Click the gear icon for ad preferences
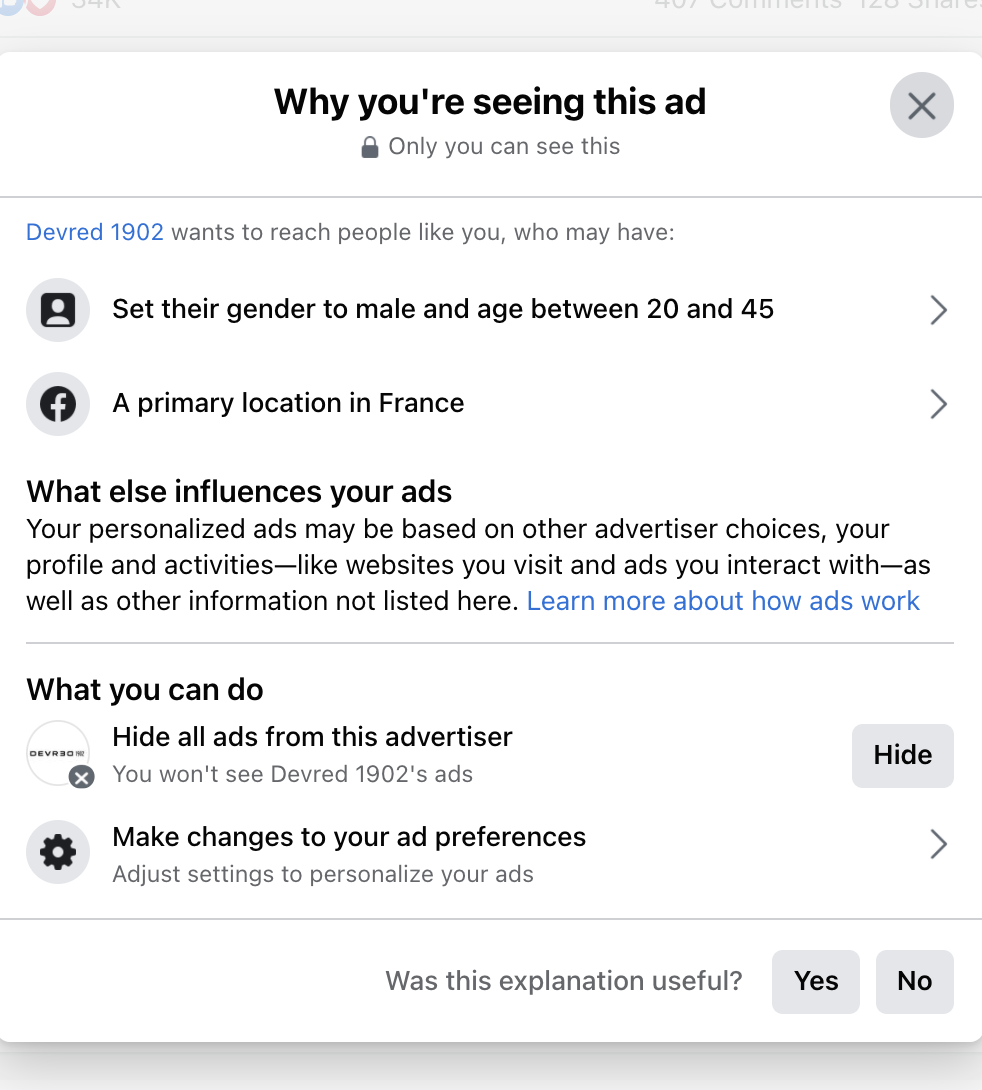This screenshot has width=982, height=1090. [58, 852]
